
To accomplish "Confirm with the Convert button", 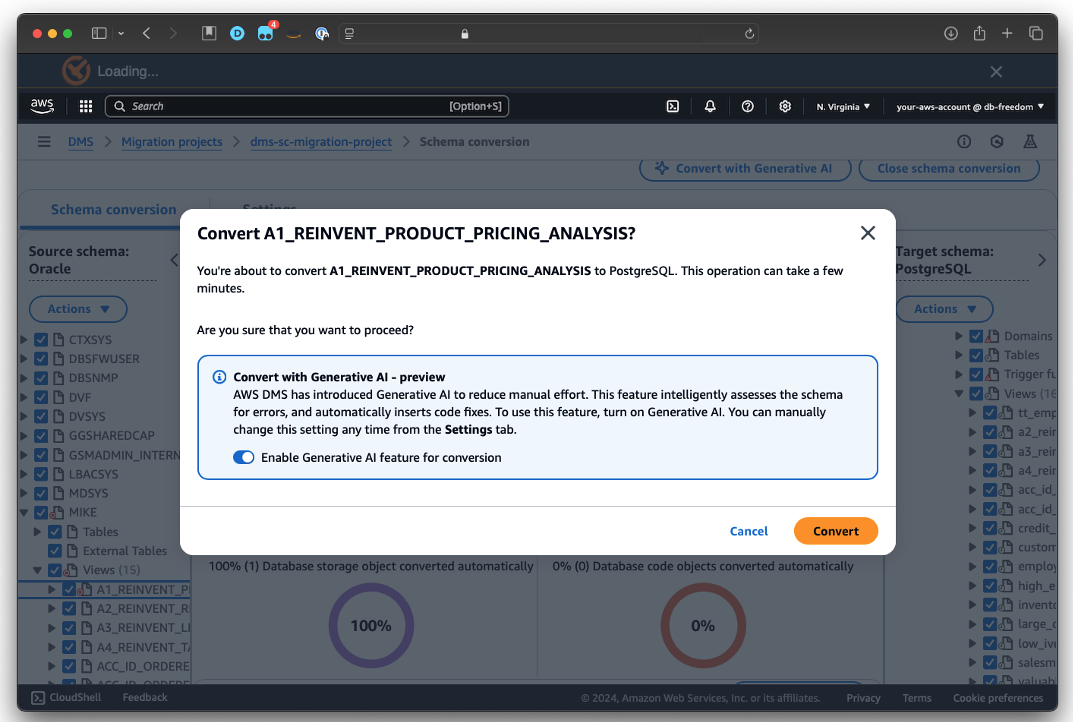I will pos(836,531).
